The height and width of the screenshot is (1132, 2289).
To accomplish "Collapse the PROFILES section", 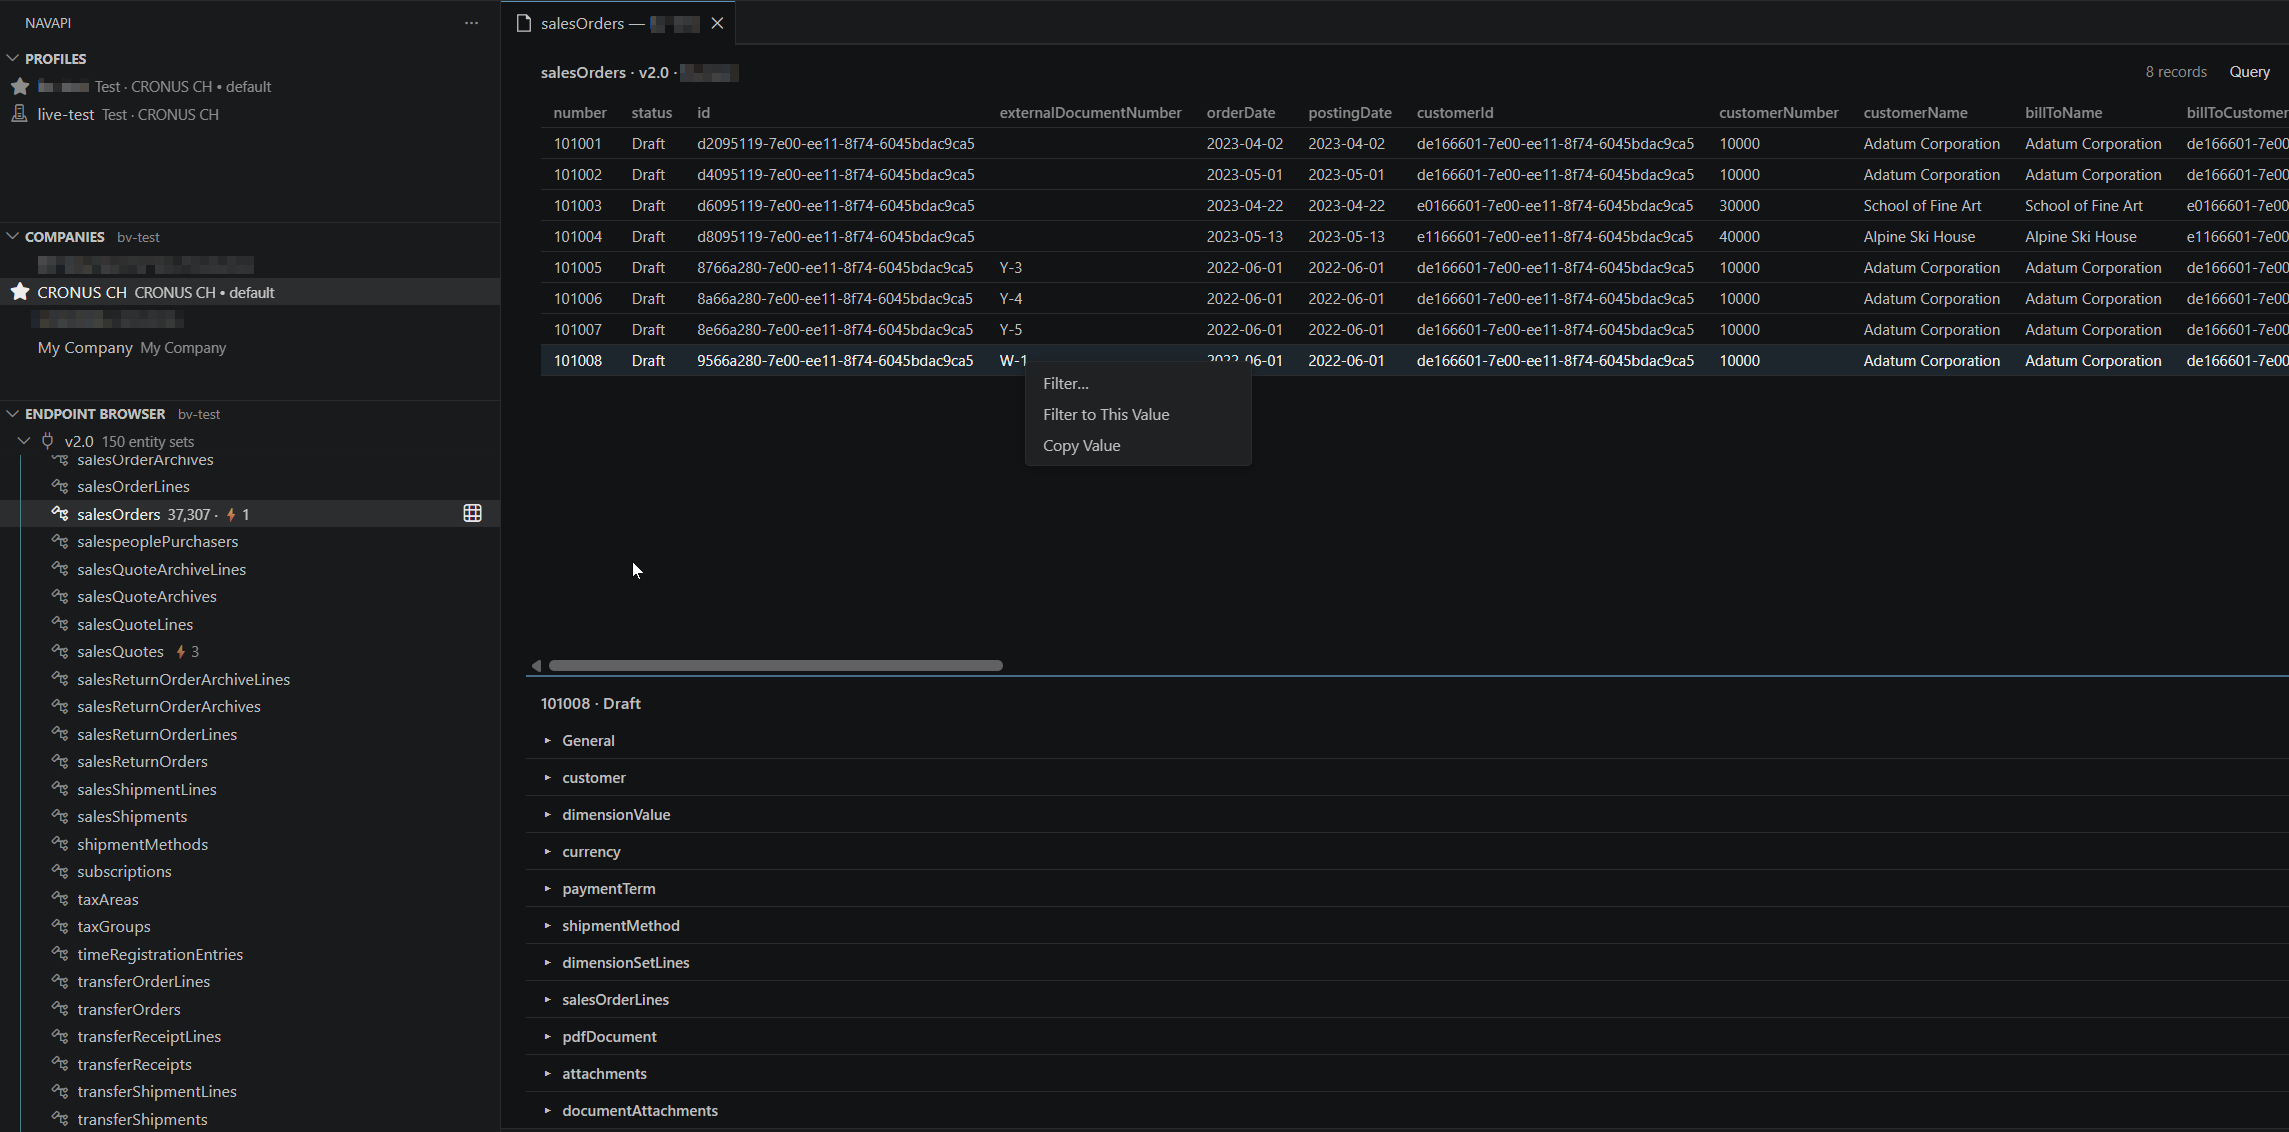I will tap(13, 58).
